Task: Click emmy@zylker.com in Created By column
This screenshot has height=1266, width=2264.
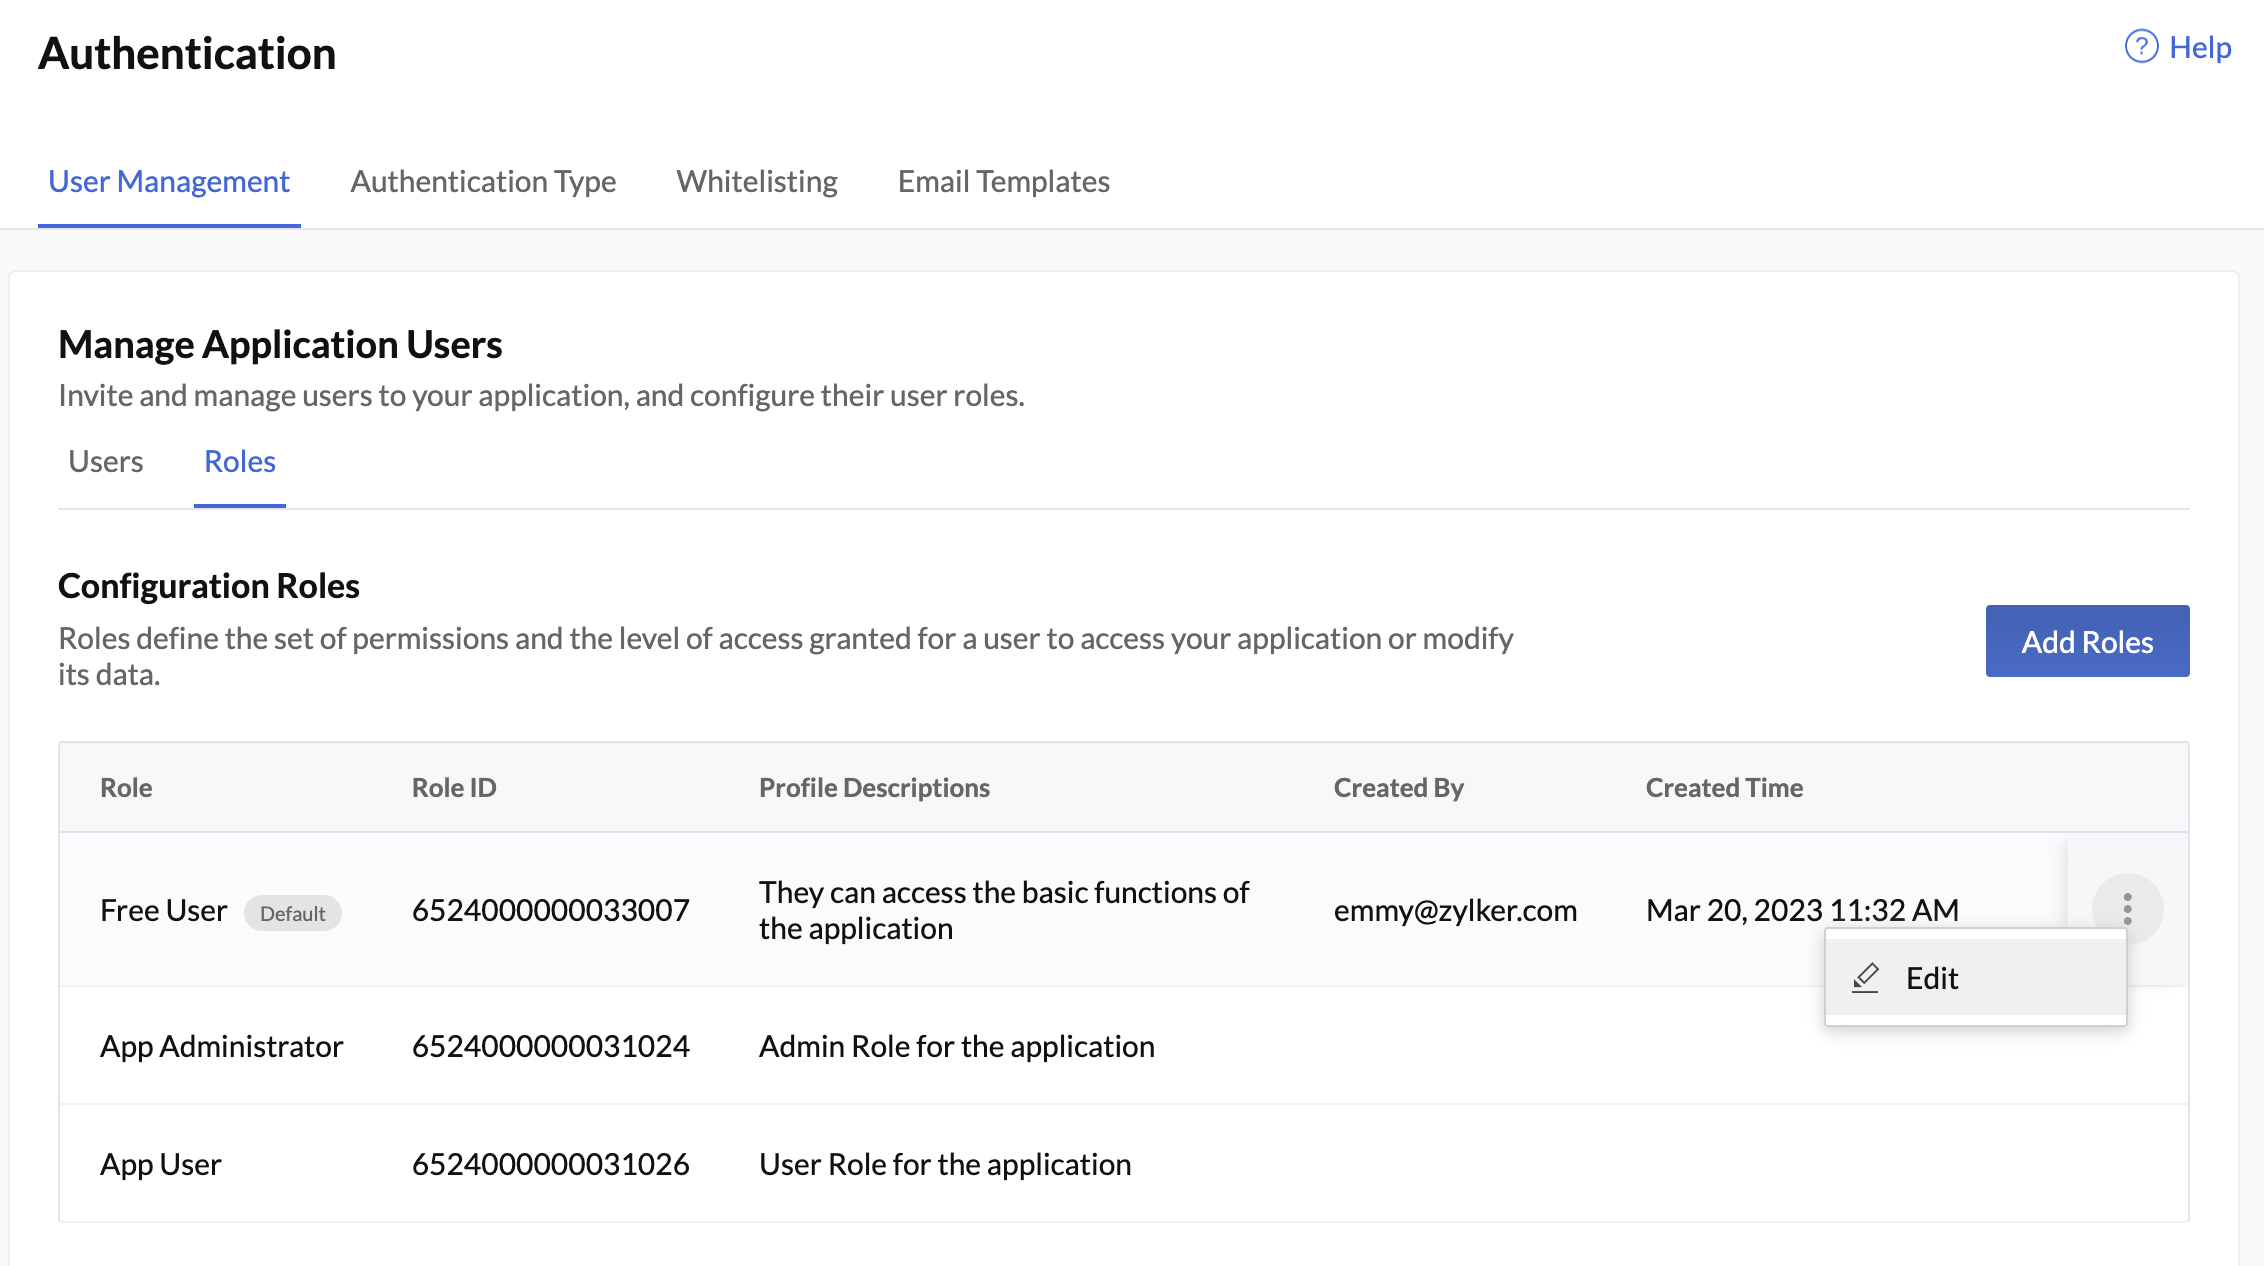Action: [x=1456, y=910]
